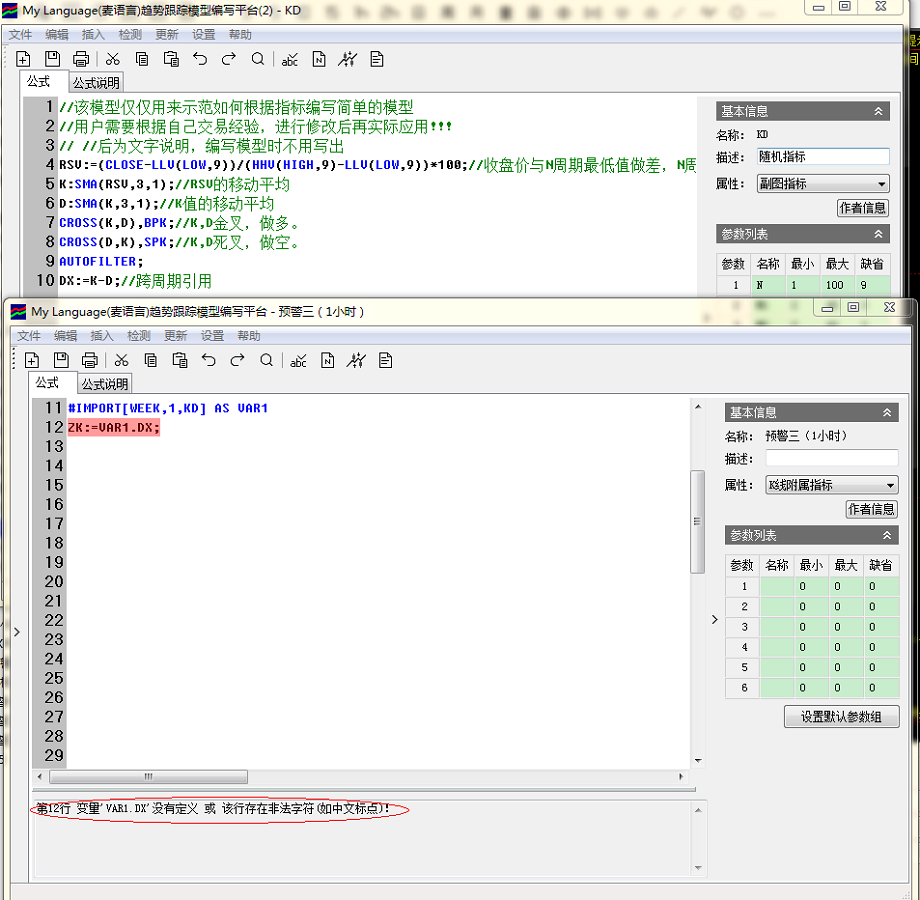Open the 检测 menu in the 预警三 window
This screenshot has height=900, width=920.
(x=139, y=336)
